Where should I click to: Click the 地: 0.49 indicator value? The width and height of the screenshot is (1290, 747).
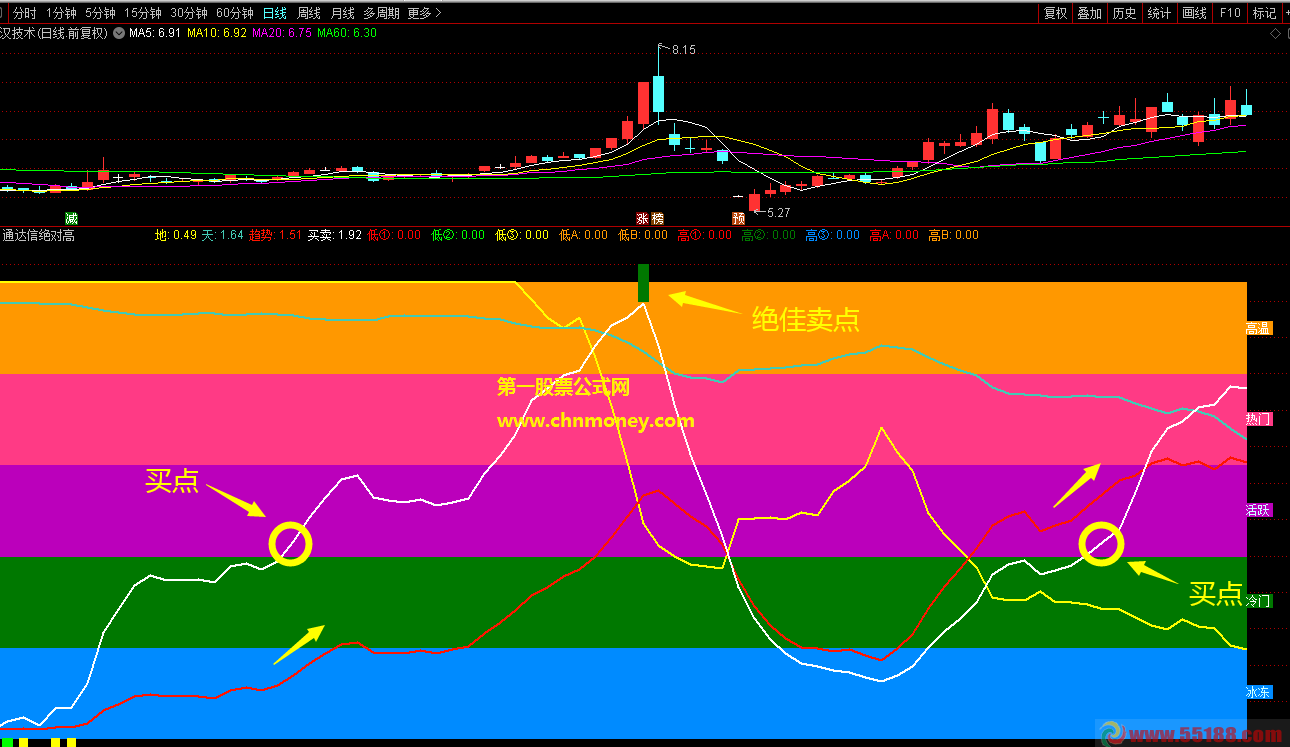tap(176, 236)
